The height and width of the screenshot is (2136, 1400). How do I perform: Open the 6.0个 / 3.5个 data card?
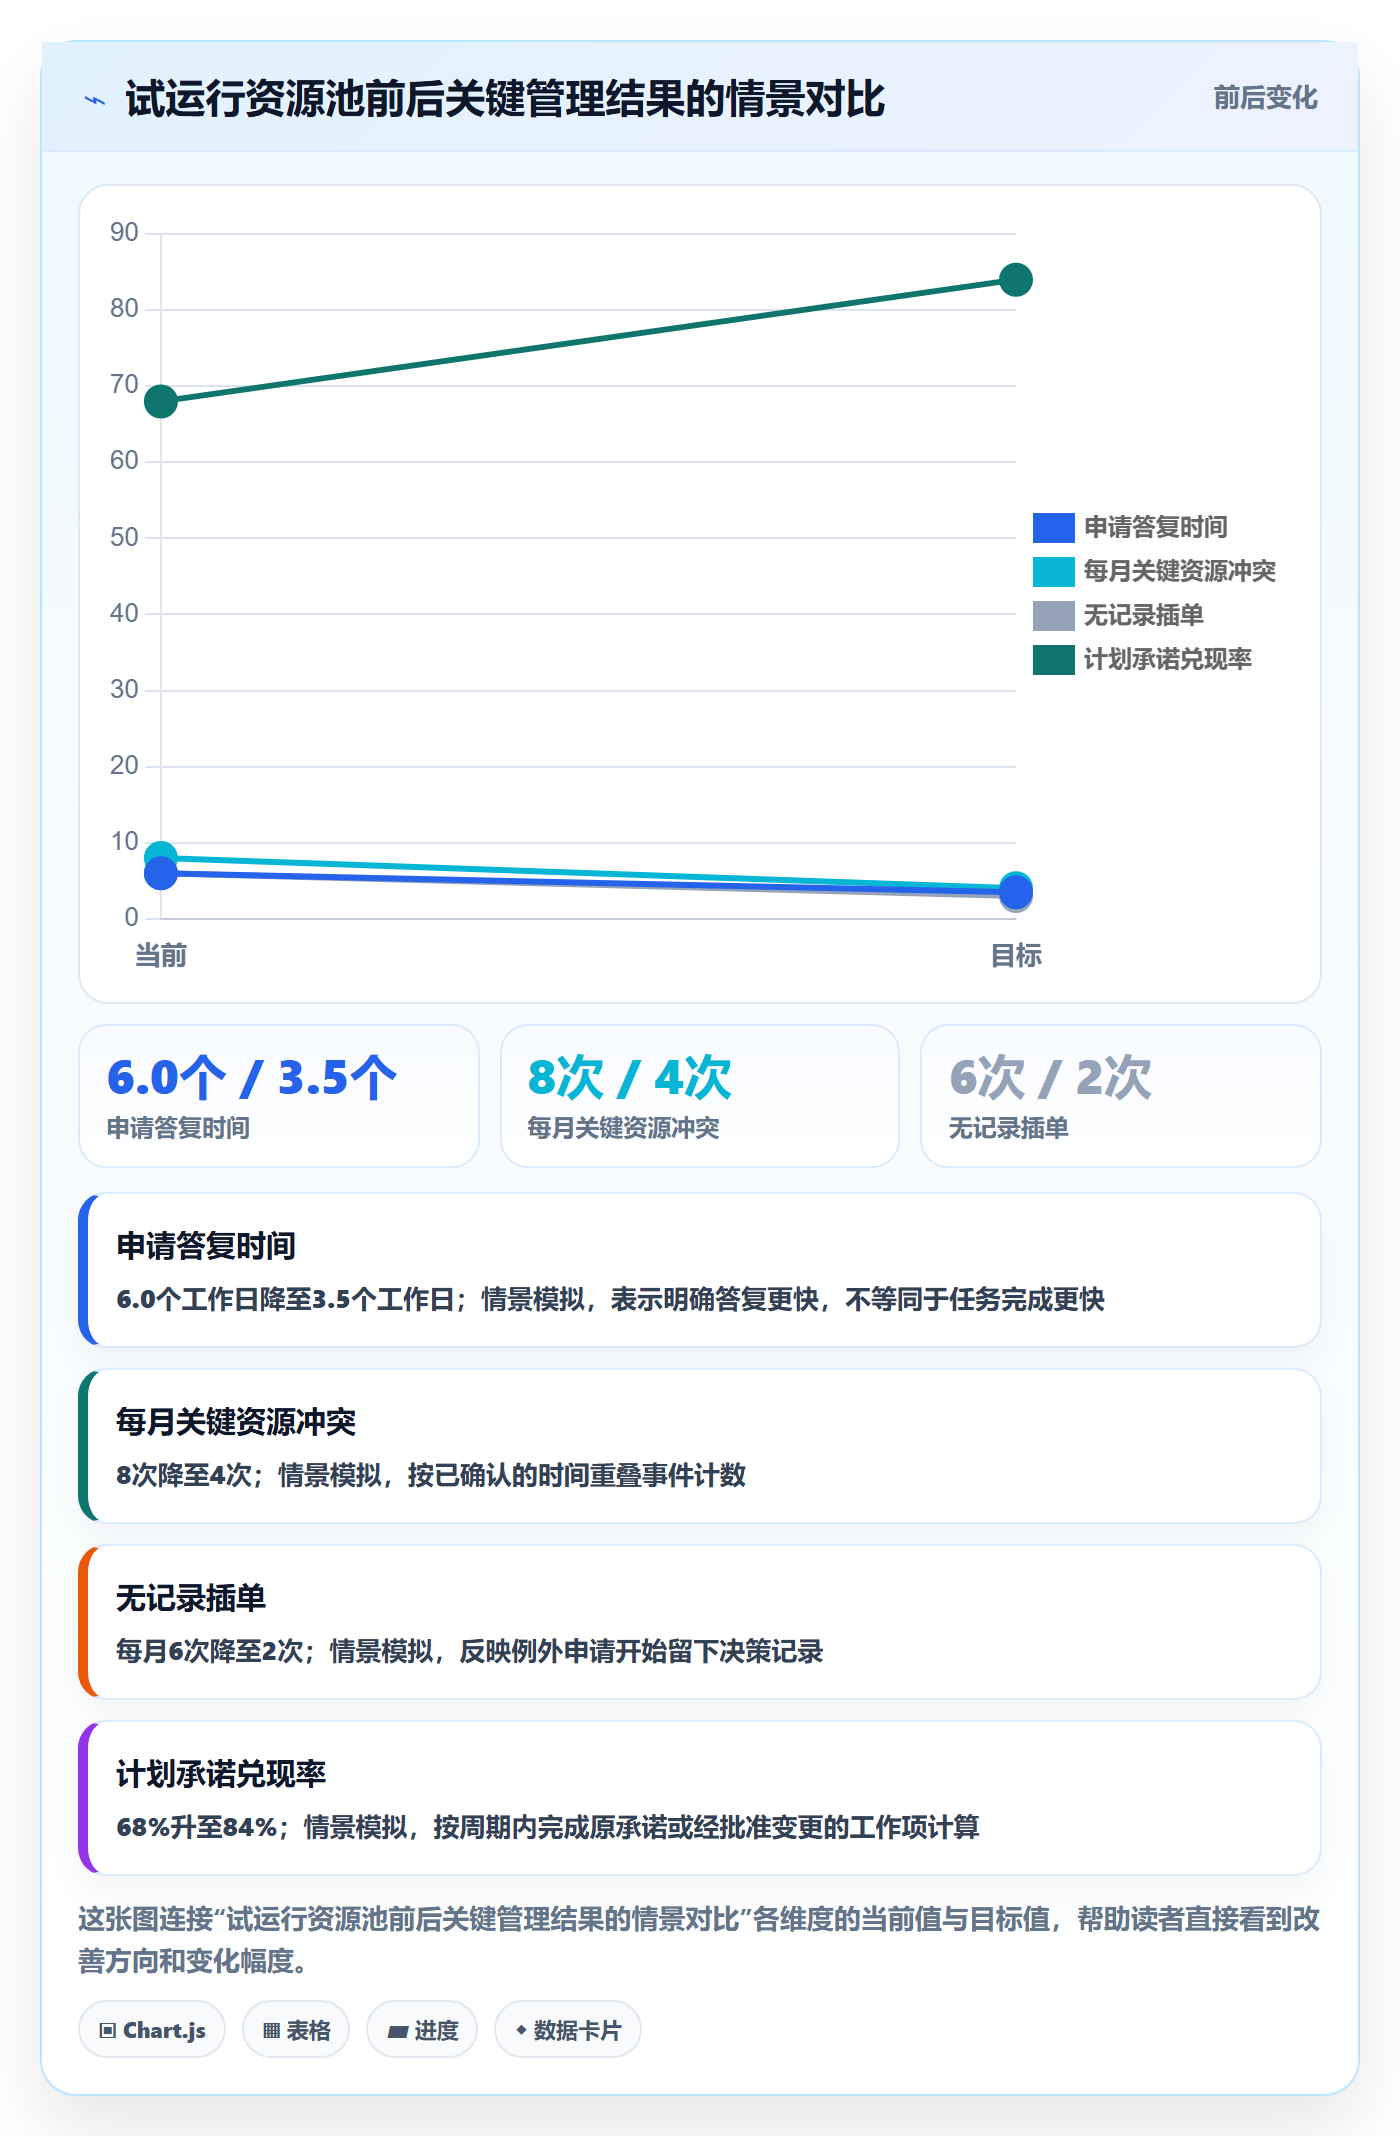pyautogui.click(x=279, y=1096)
